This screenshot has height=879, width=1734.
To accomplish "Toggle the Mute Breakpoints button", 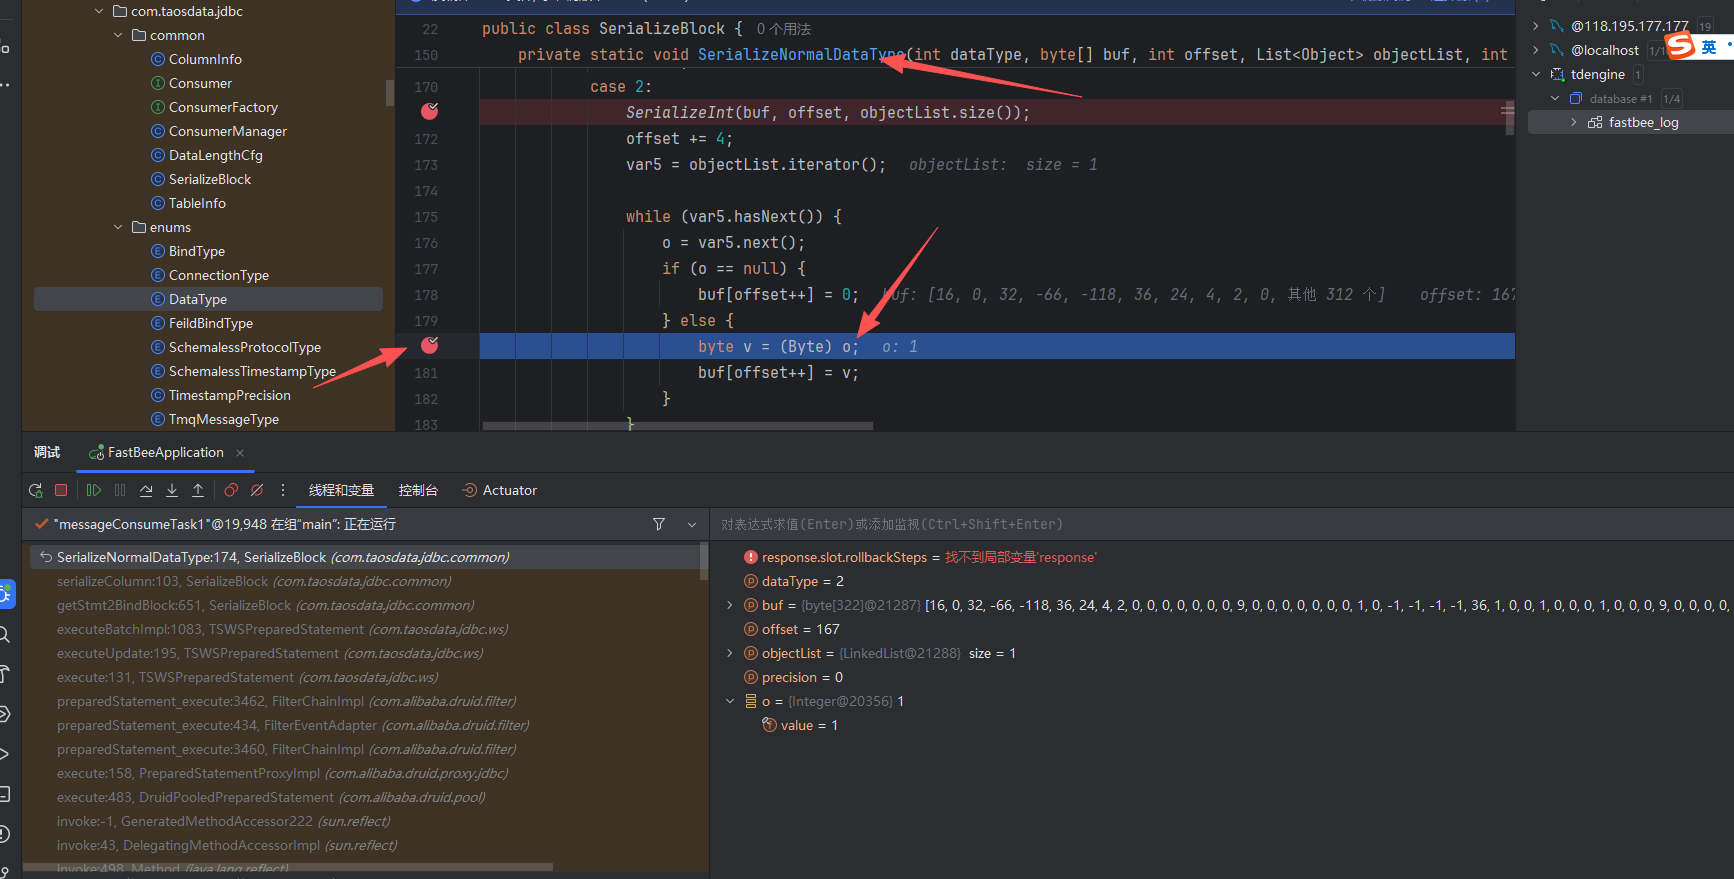I will [x=257, y=490].
